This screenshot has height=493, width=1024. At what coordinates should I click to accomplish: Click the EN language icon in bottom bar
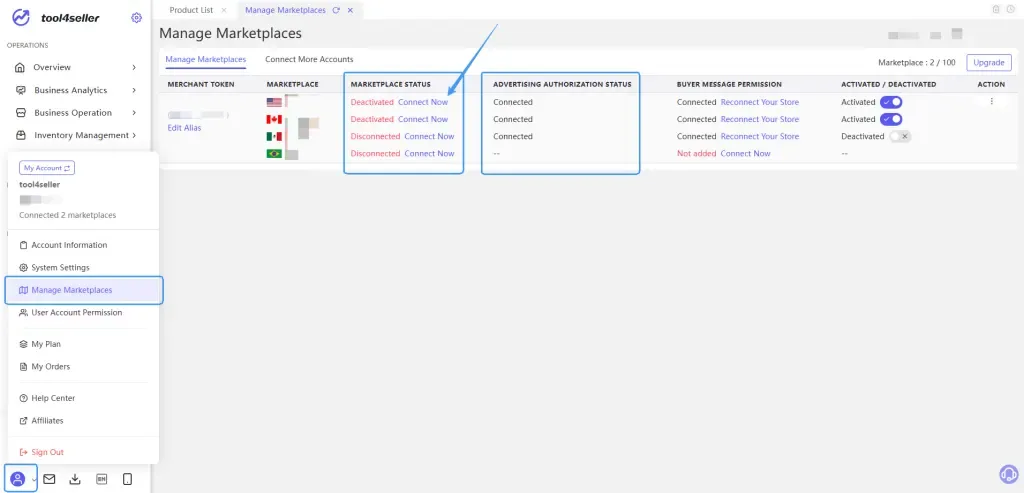click(101, 479)
